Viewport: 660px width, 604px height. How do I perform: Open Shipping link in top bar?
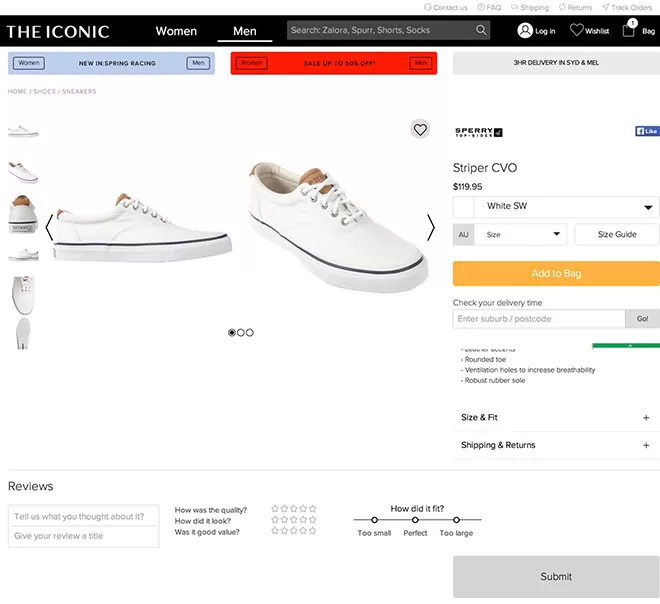point(530,8)
